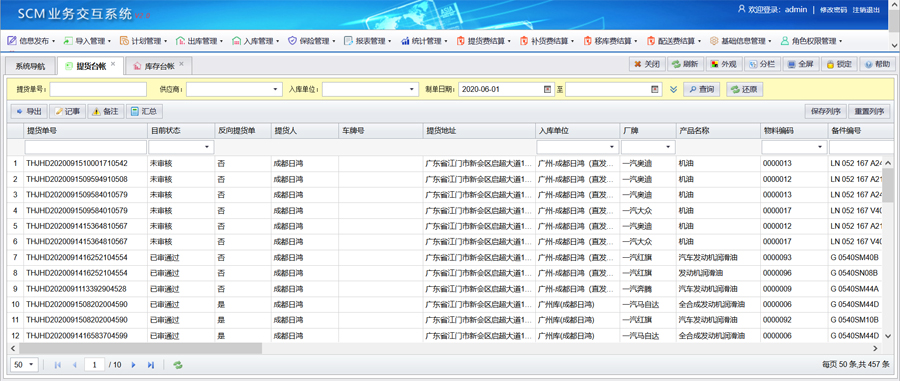The width and height of the screenshot is (900, 381).
Task: Switch to the 库存台帐 tab
Action: 154,66
